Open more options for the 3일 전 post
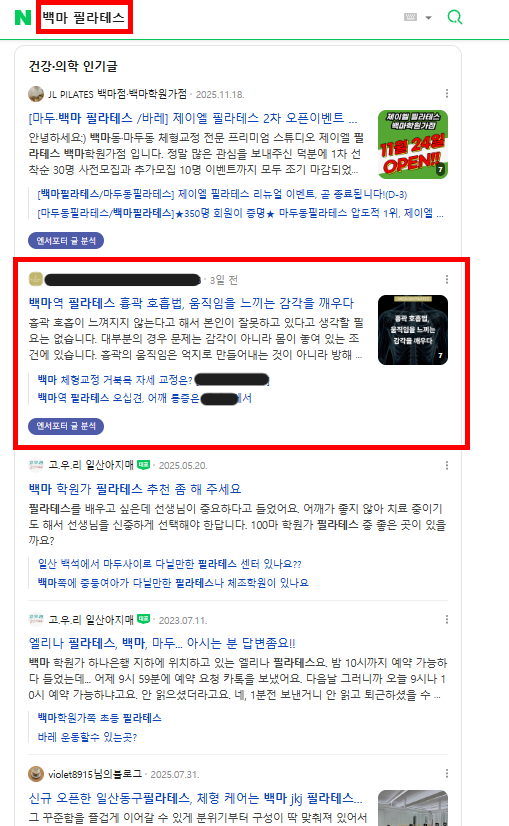 click(x=447, y=279)
